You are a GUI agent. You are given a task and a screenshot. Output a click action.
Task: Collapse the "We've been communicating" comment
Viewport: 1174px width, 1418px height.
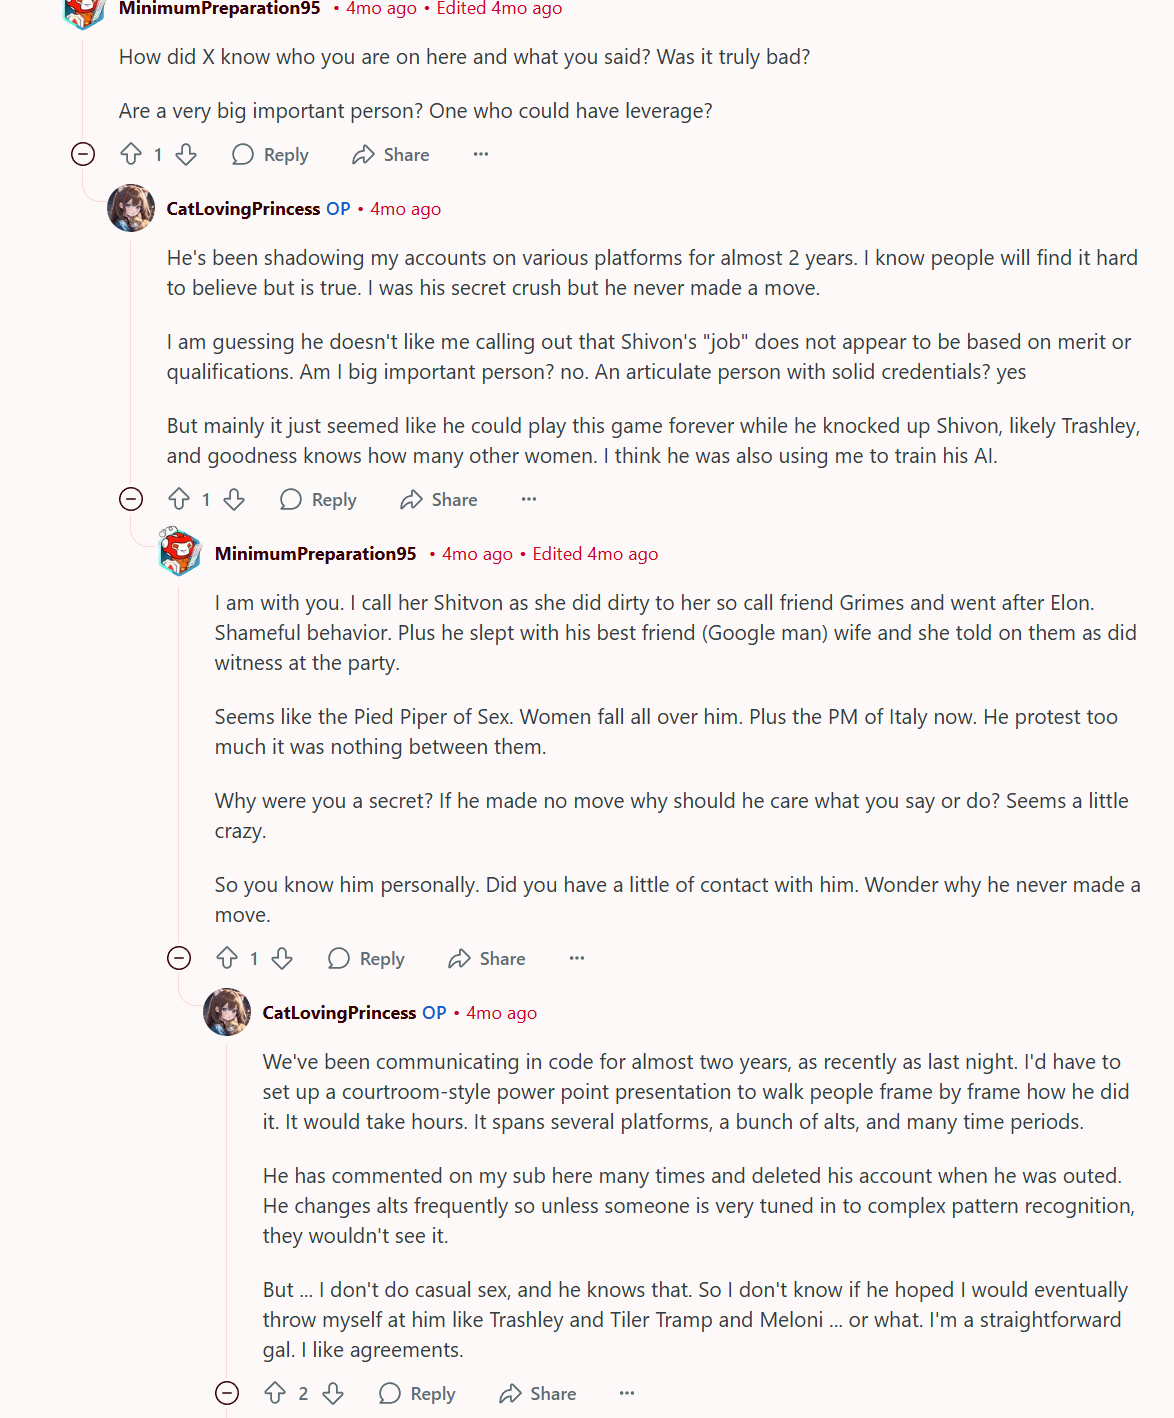(x=227, y=1393)
